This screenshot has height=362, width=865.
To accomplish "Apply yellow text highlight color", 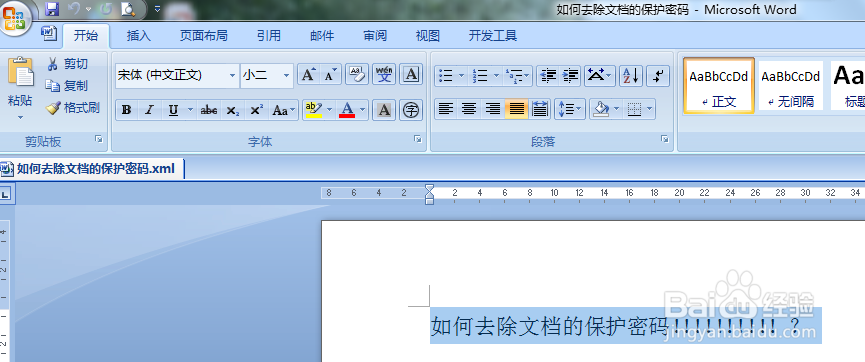I will pyautogui.click(x=313, y=110).
